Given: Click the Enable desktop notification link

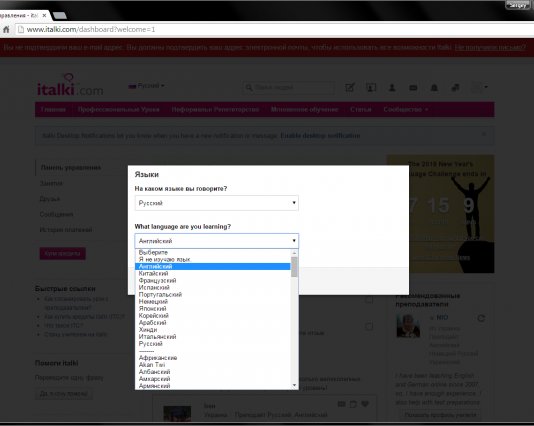Looking at the screenshot, I should click(x=320, y=136).
